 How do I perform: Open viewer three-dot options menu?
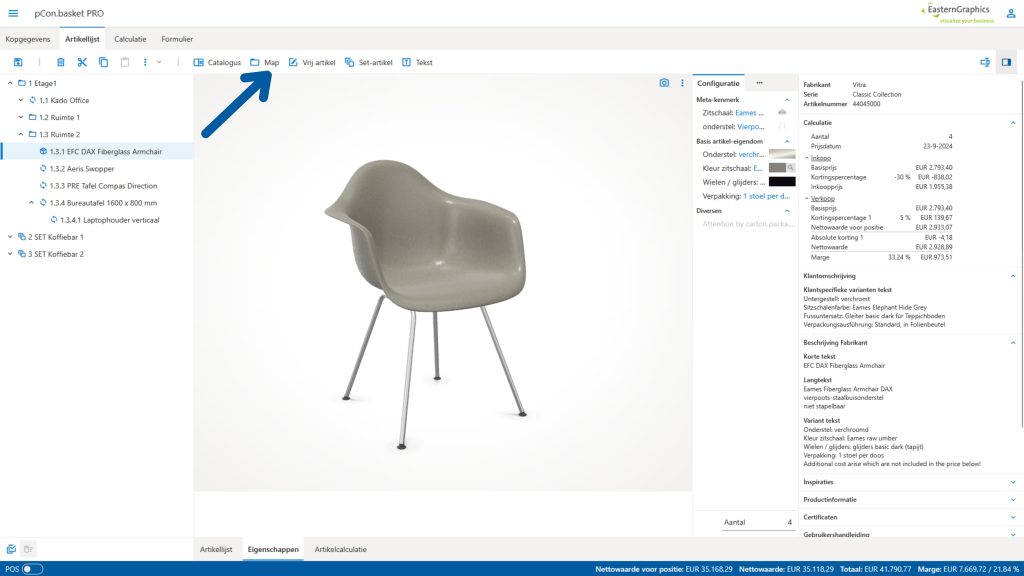point(682,83)
